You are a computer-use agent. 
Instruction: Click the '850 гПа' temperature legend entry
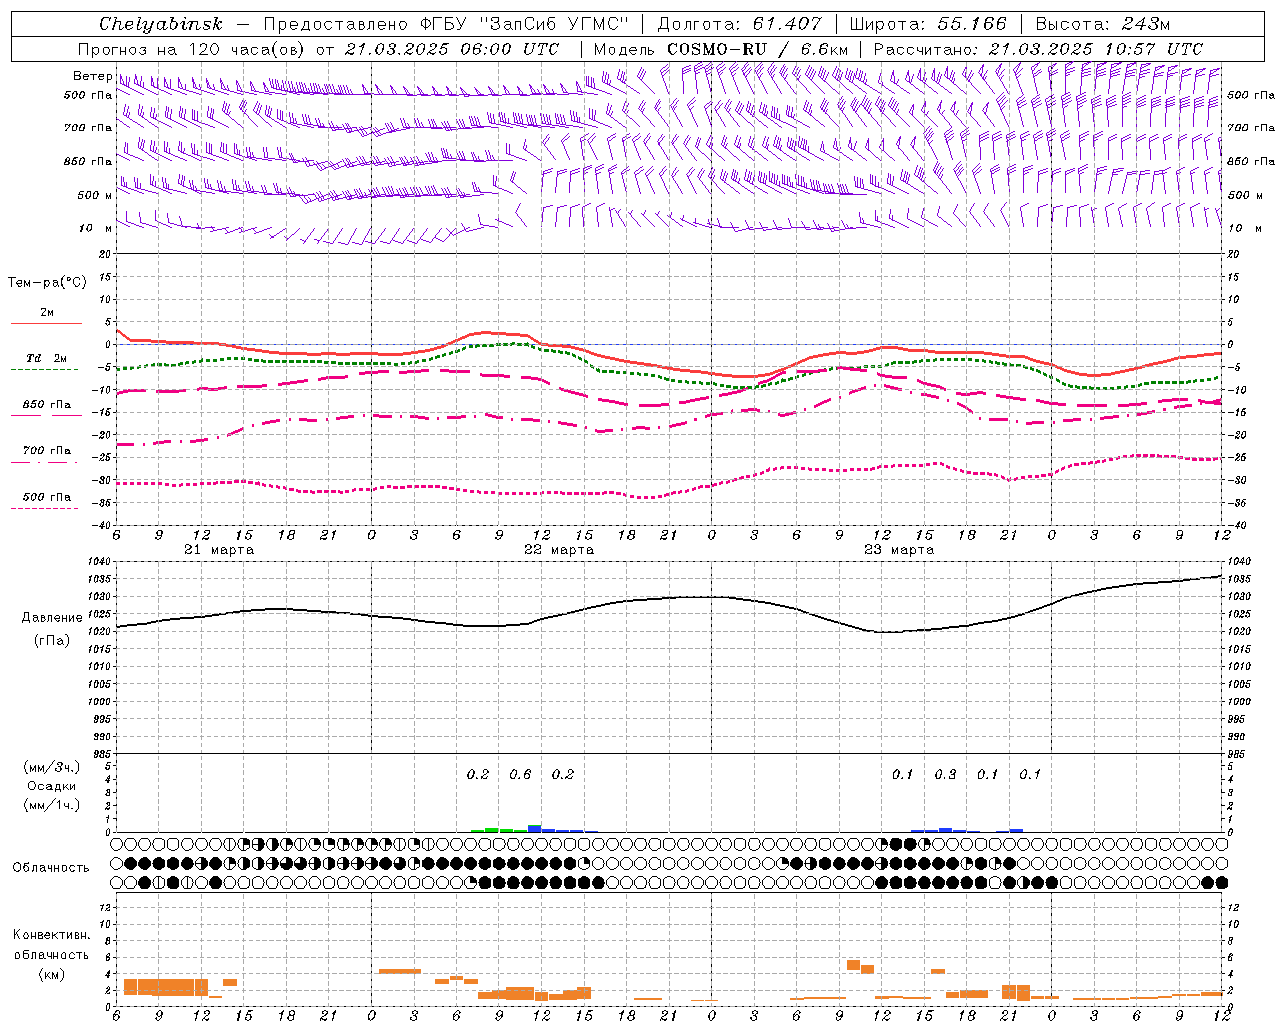[46, 404]
